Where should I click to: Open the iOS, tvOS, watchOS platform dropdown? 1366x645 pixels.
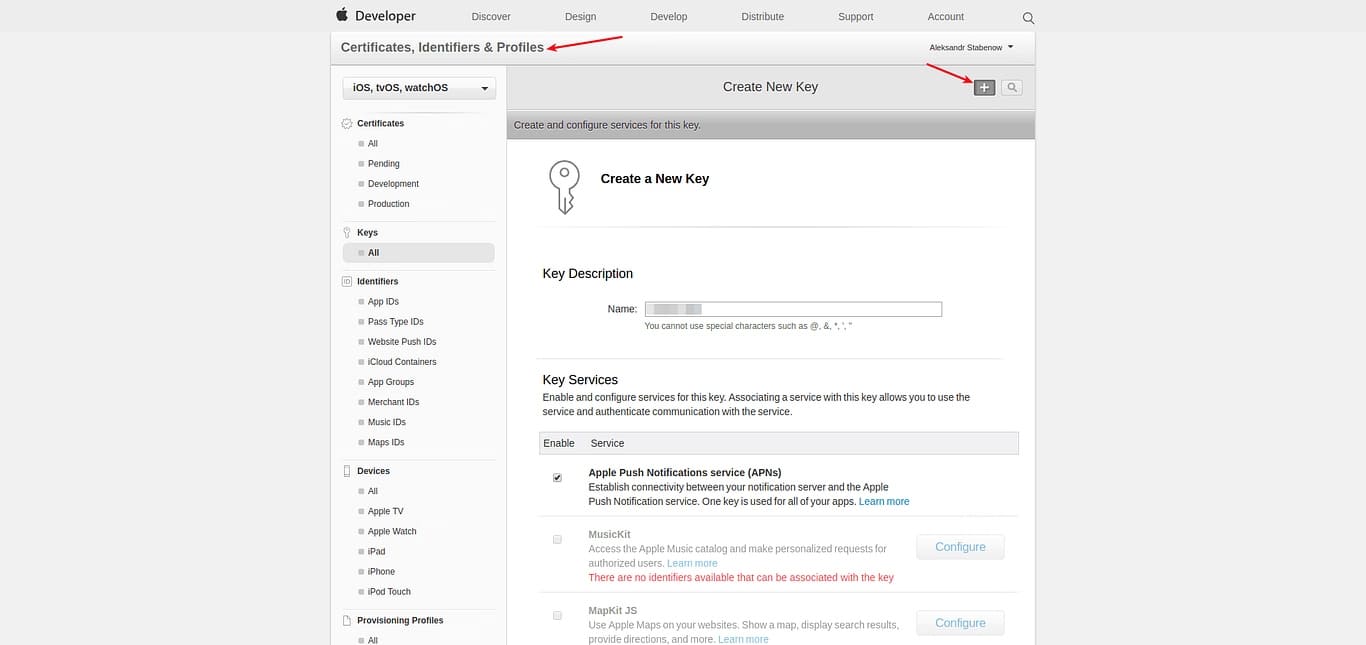(418, 87)
